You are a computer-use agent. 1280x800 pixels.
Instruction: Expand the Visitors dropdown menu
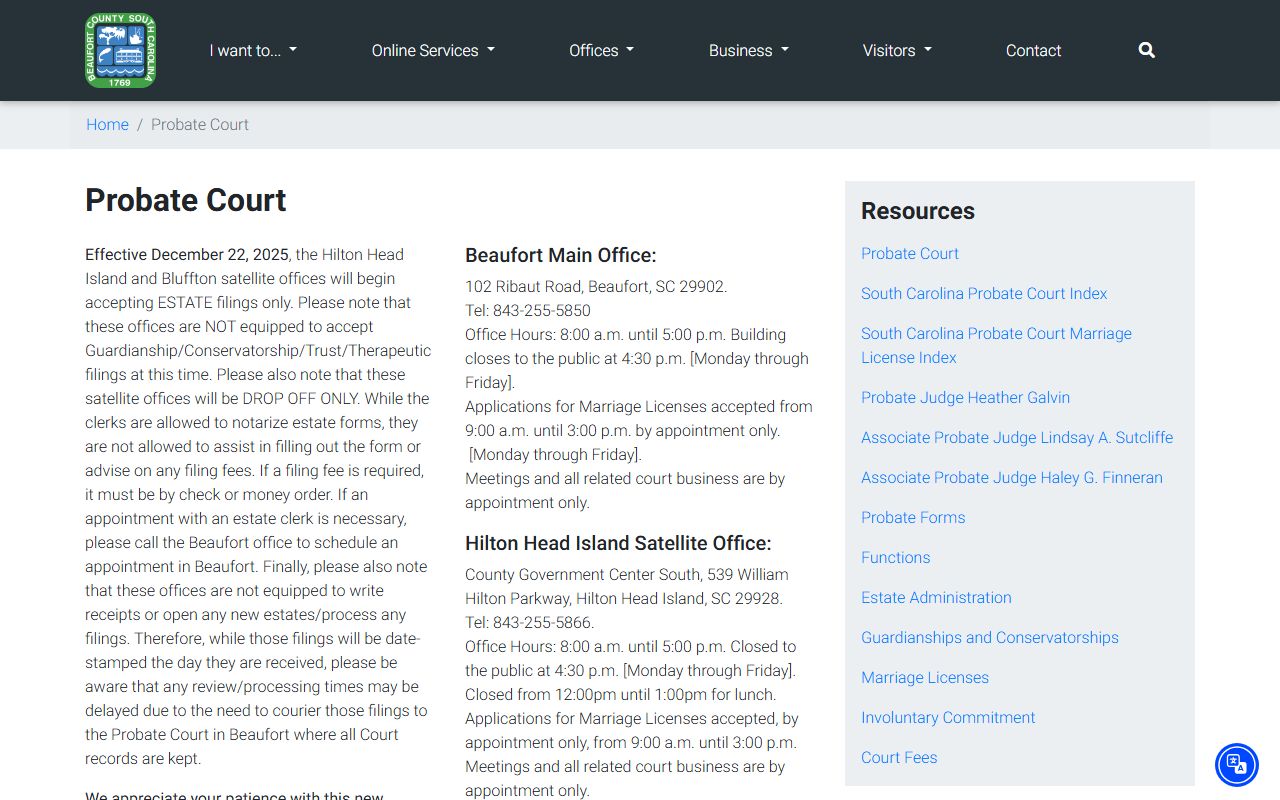click(897, 50)
